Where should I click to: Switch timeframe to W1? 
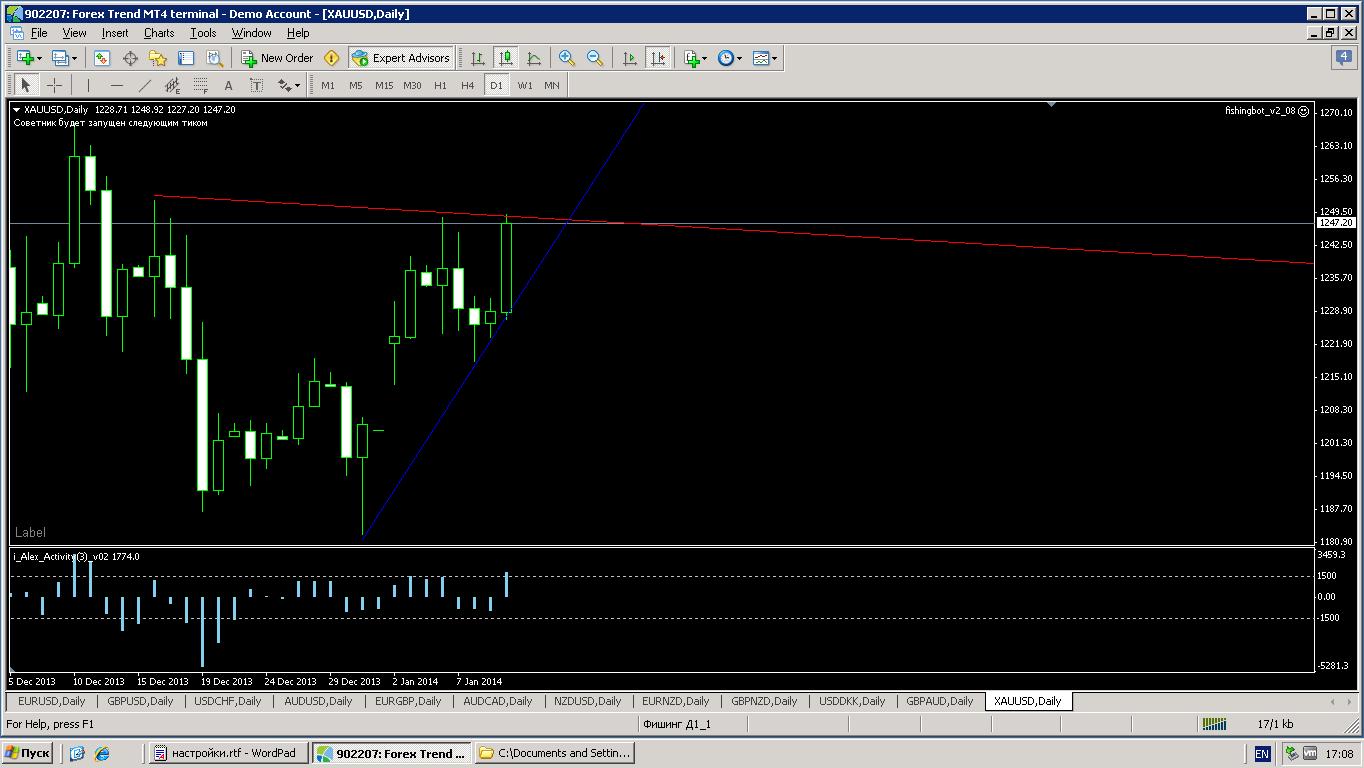[525, 85]
